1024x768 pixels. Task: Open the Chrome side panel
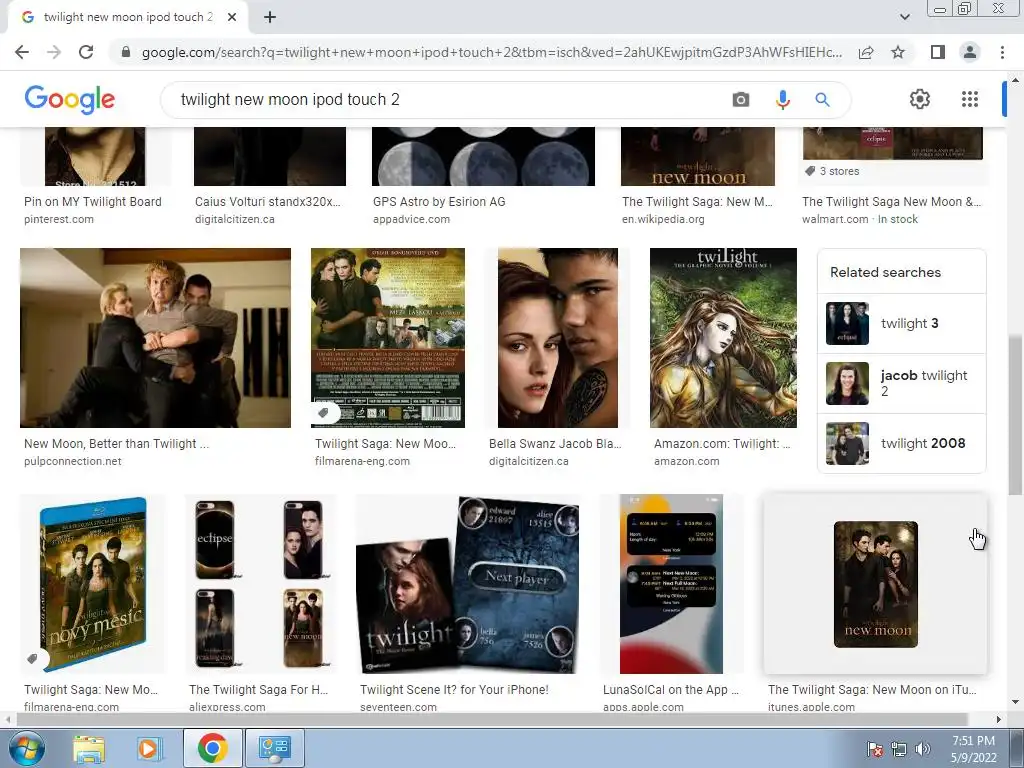[x=938, y=52]
